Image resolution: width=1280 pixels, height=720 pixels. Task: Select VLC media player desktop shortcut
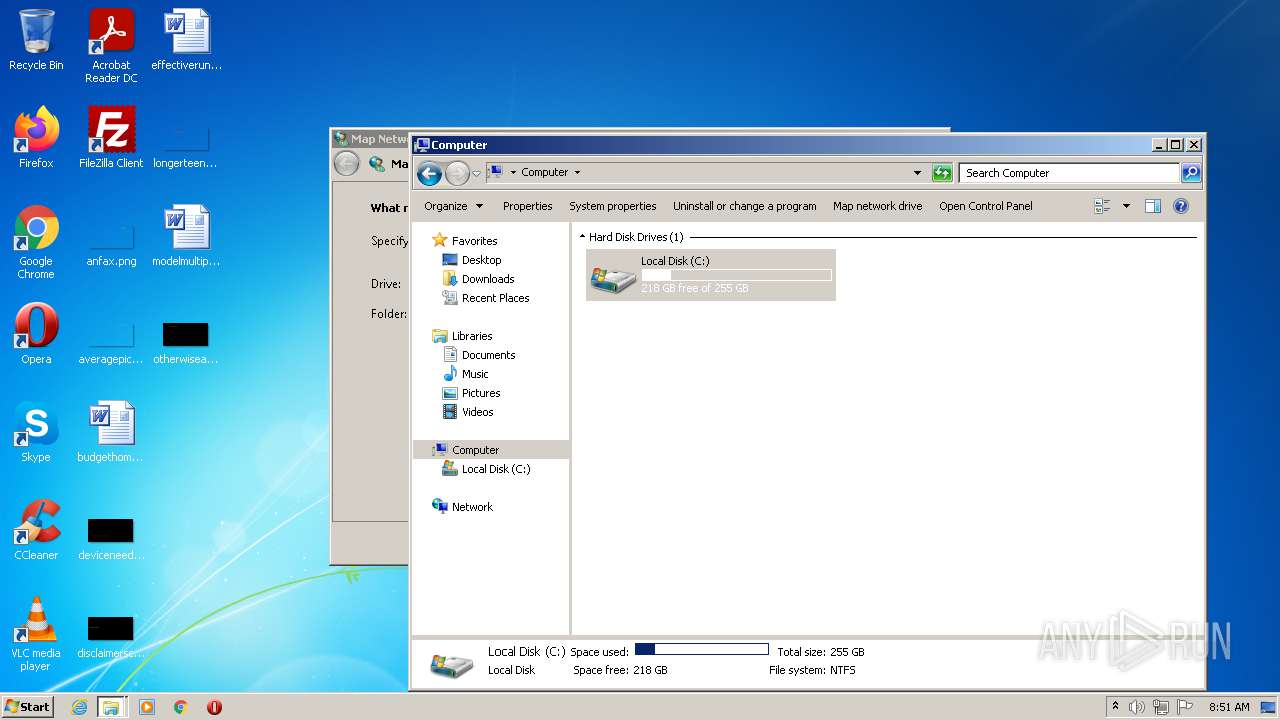[36, 634]
